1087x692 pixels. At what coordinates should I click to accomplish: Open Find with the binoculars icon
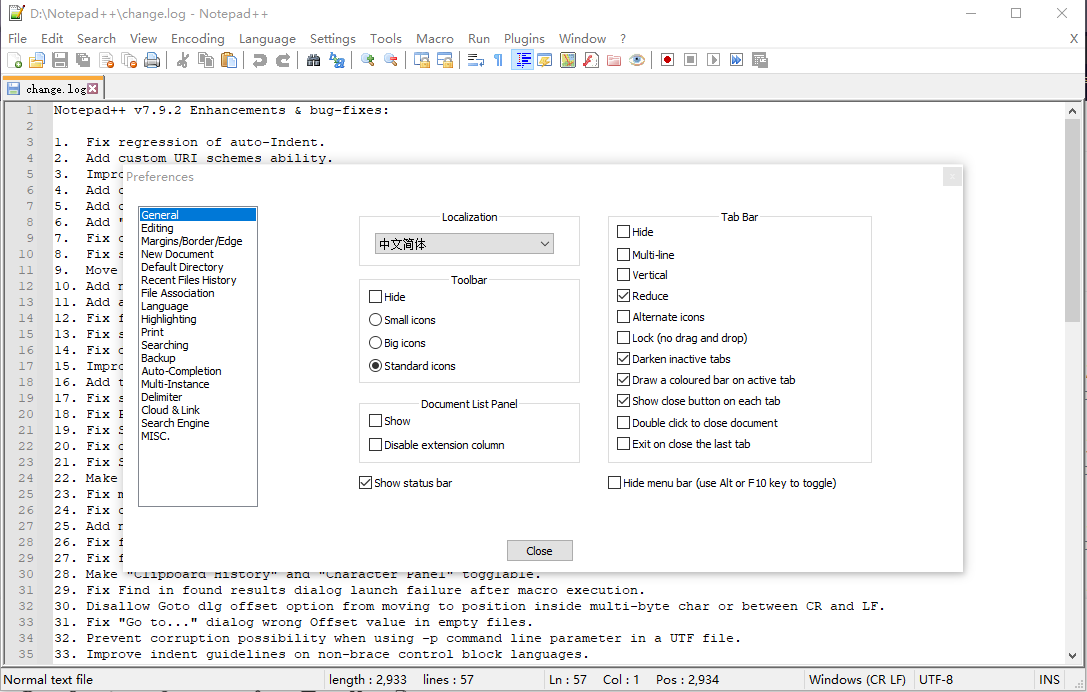[x=313, y=60]
